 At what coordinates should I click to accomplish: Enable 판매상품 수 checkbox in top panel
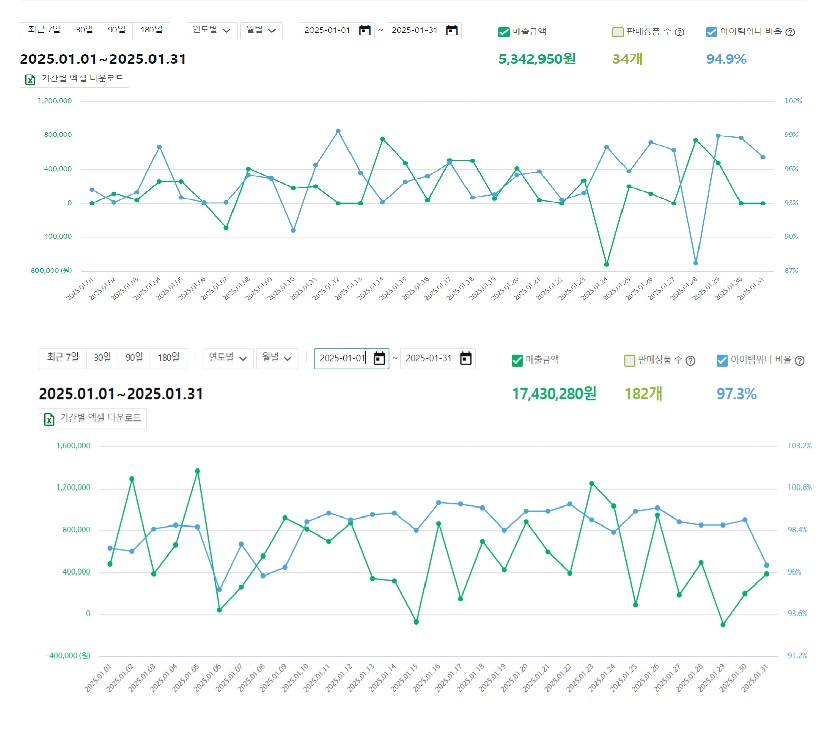(618, 32)
